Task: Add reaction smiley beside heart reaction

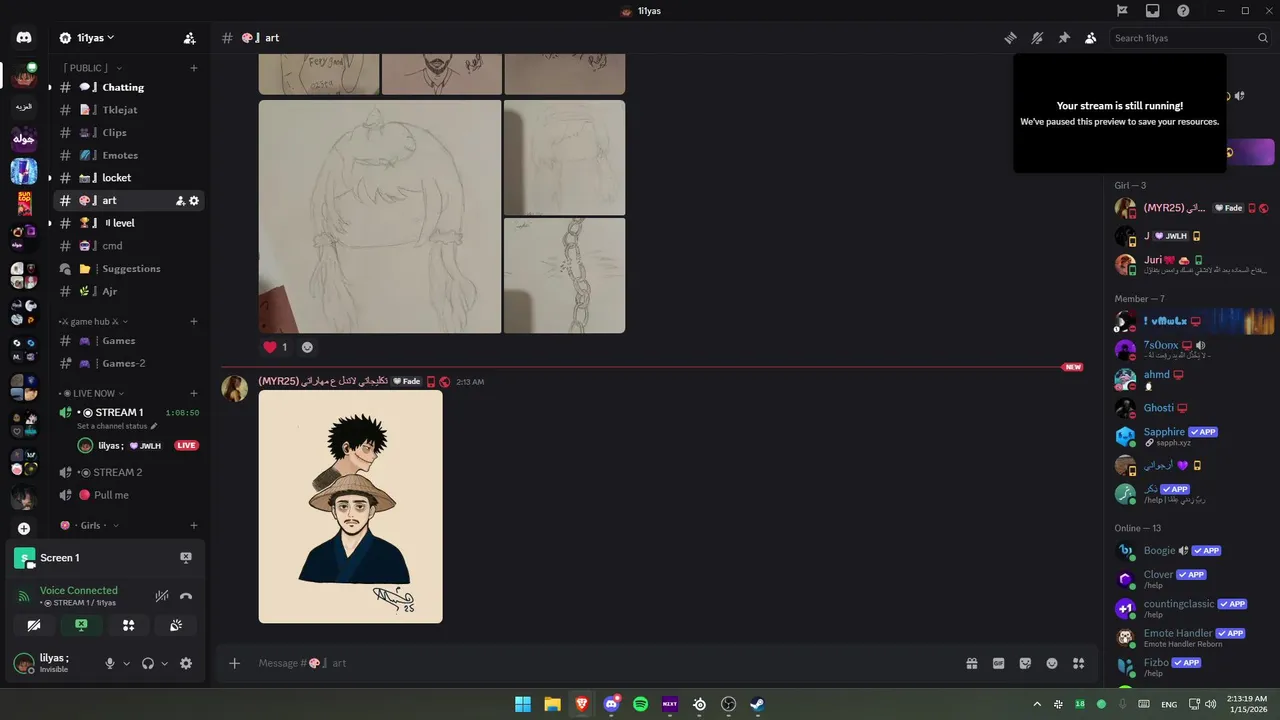Action: pos(307,347)
